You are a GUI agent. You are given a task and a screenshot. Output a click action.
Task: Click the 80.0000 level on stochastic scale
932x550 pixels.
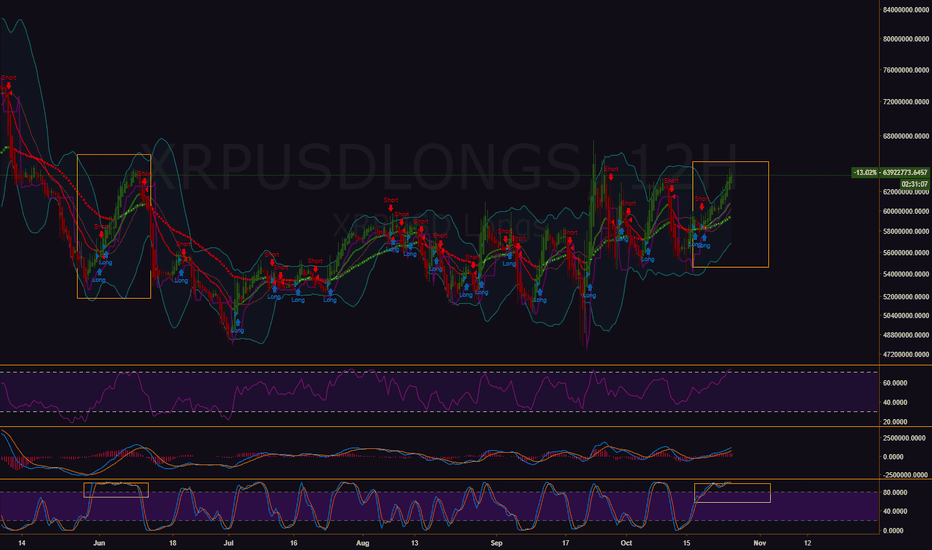(x=895, y=493)
